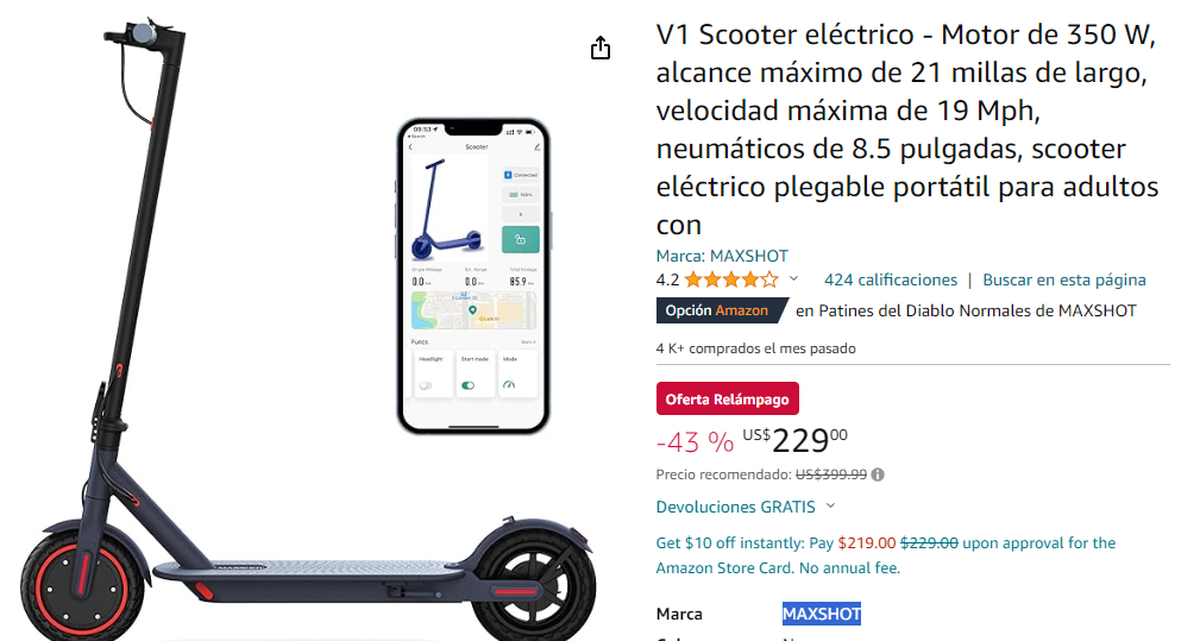The width and height of the screenshot is (1200, 641).
Task: Click the Mode speedometer icon in phone app
Action: (510, 384)
